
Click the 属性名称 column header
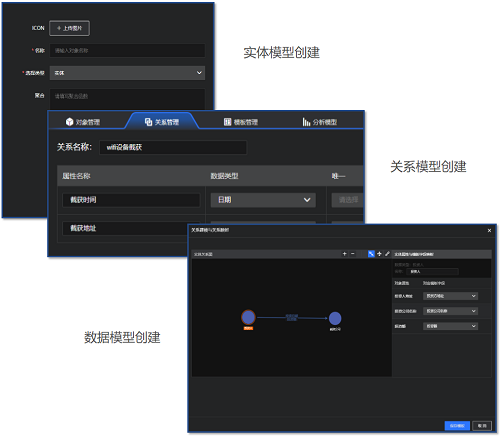coord(76,176)
